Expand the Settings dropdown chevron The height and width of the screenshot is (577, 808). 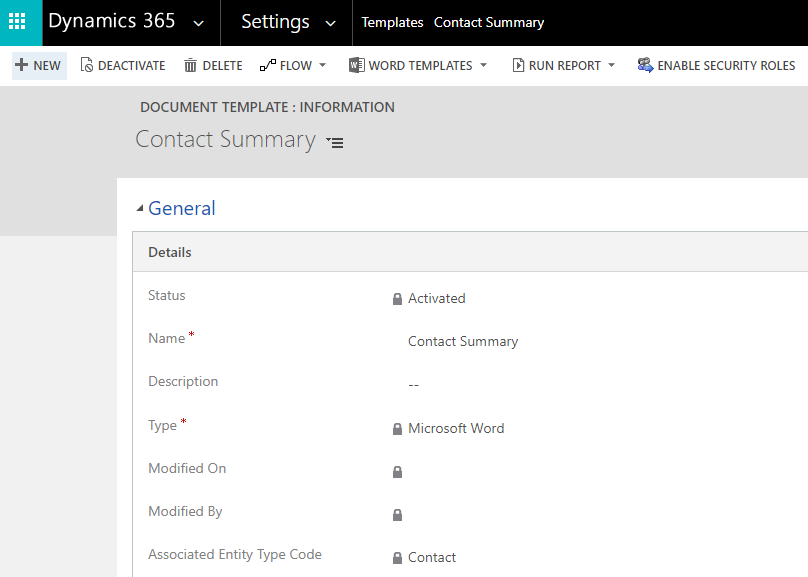click(x=331, y=23)
